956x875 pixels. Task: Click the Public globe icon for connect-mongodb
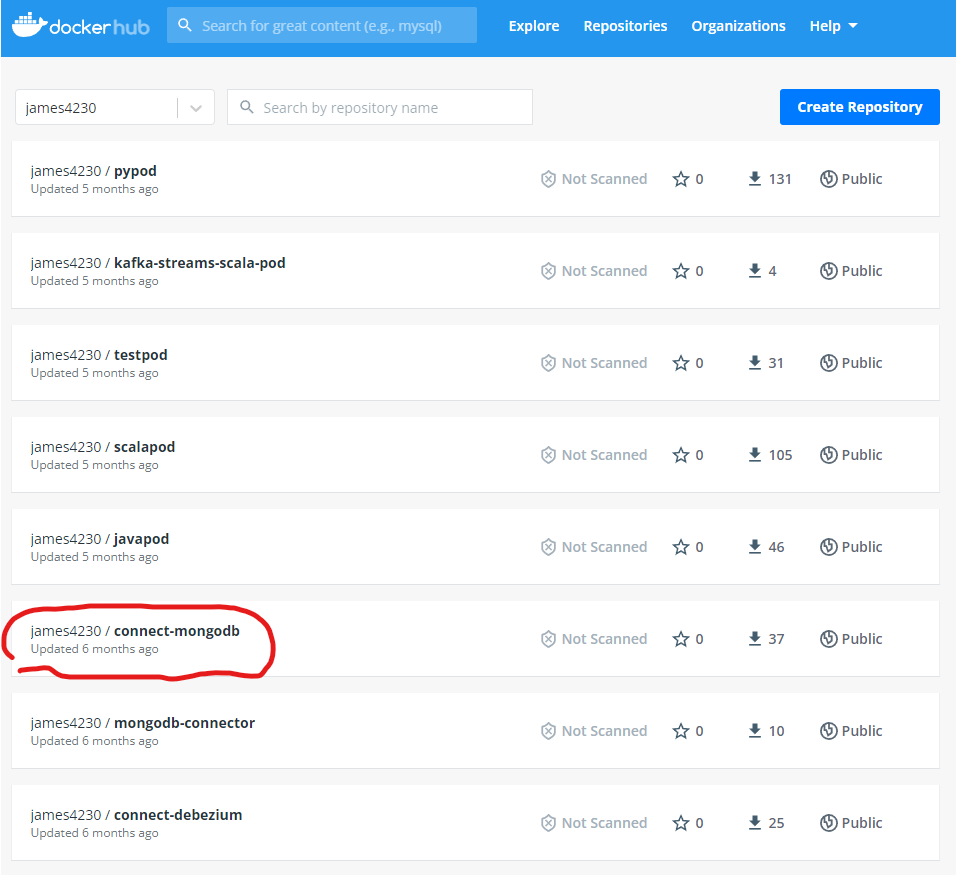[828, 639]
